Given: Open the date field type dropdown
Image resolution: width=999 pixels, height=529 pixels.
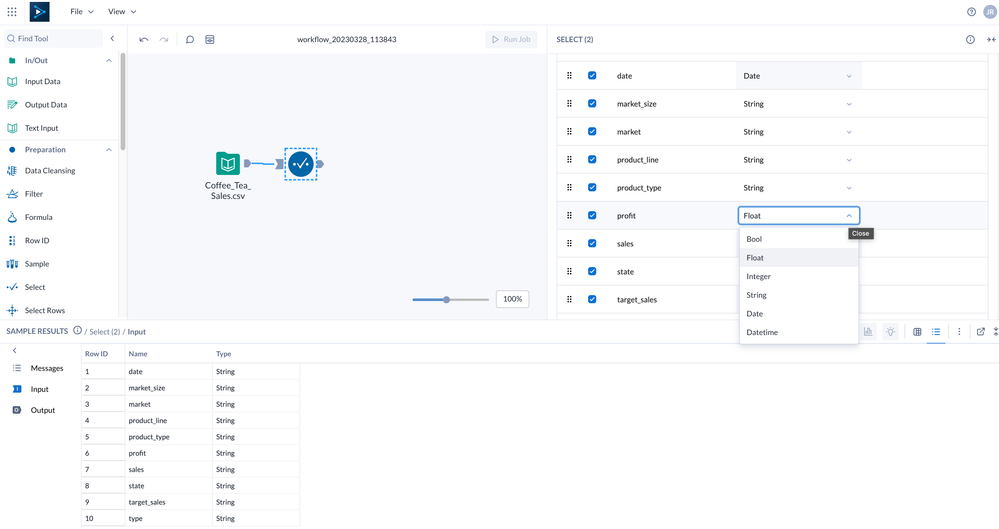Looking at the screenshot, I should 798,76.
